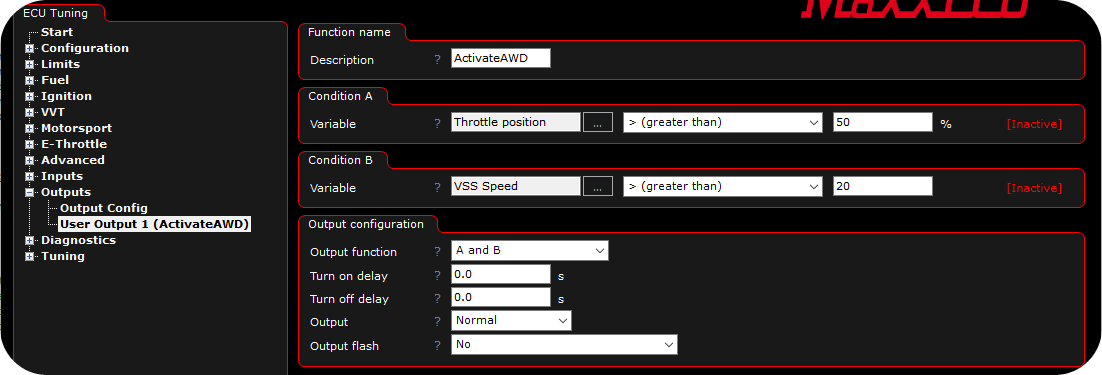1102x375 pixels.
Task: Switch to the ECU Tuning tab
Action: [x=56, y=13]
